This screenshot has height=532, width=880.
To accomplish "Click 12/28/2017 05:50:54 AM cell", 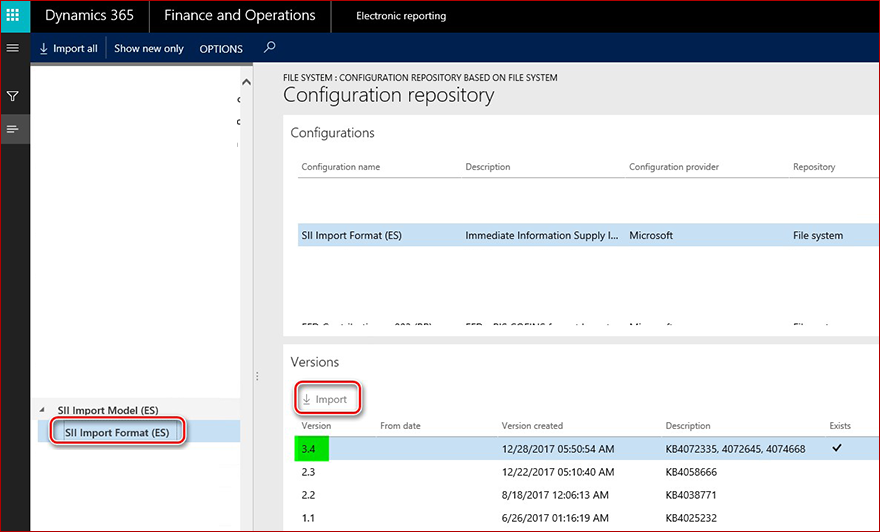I will (558, 449).
